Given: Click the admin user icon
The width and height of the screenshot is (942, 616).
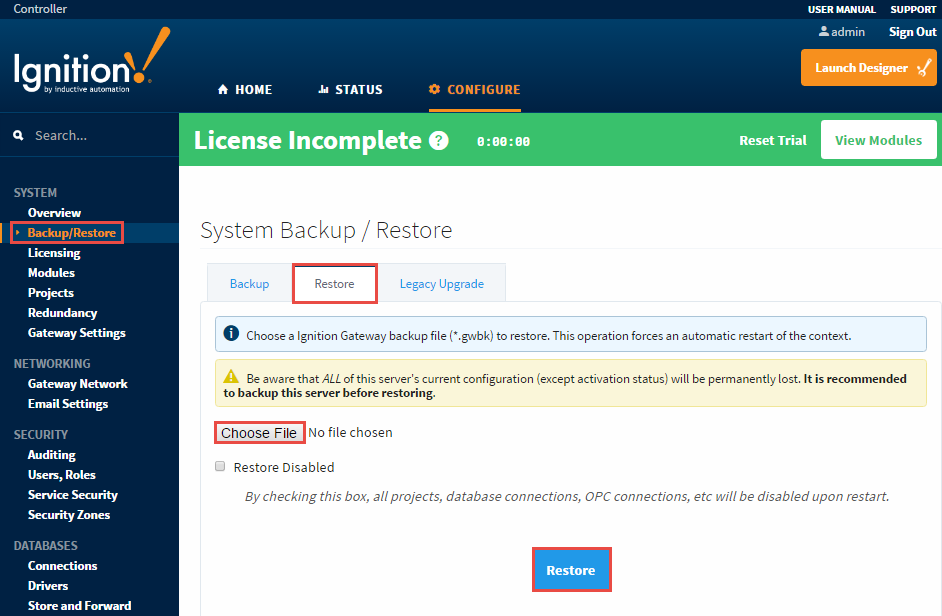Looking at the screenshot, I should click(x=822, y=31).
